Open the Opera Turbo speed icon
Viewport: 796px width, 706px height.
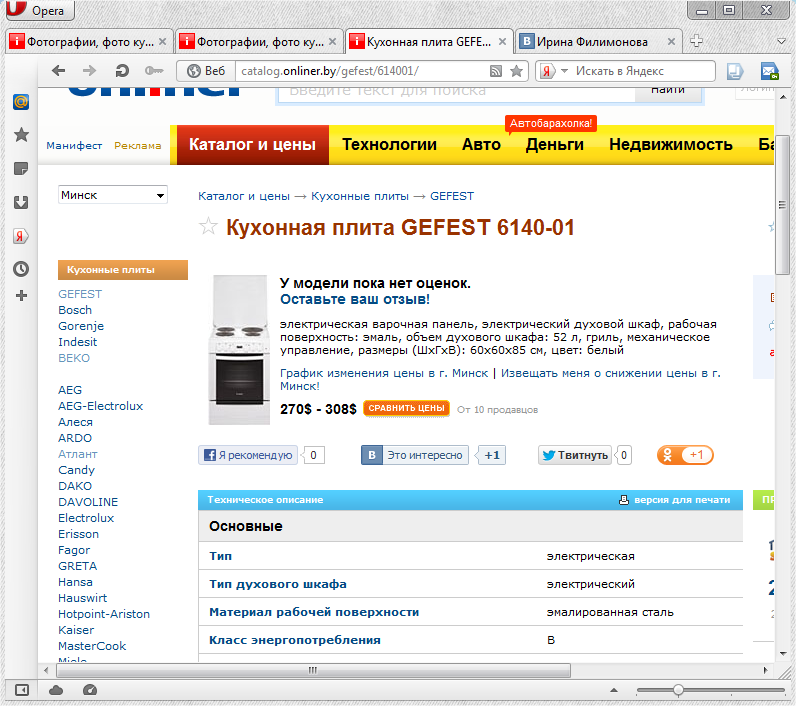coord(90,690)
